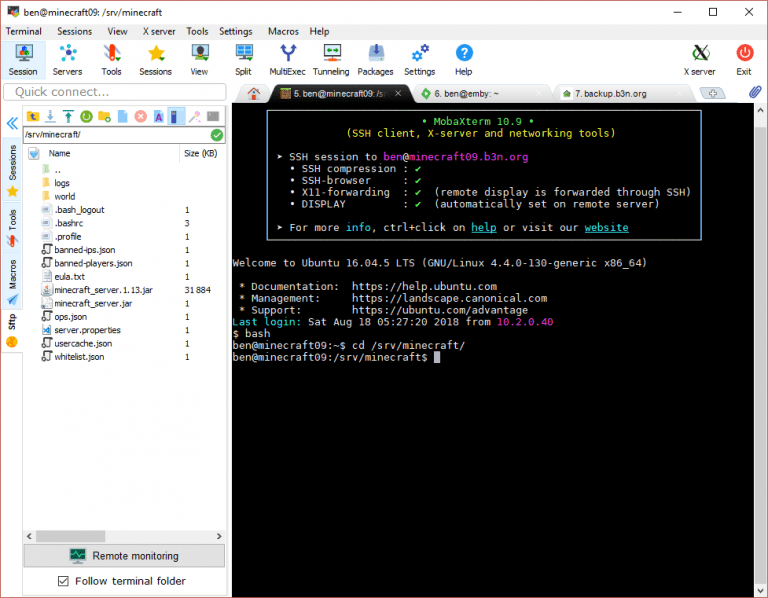Screen dimensions: 768x598
Task: Select the Sessions vertical sidebar tab
Action: pos(12,162)
